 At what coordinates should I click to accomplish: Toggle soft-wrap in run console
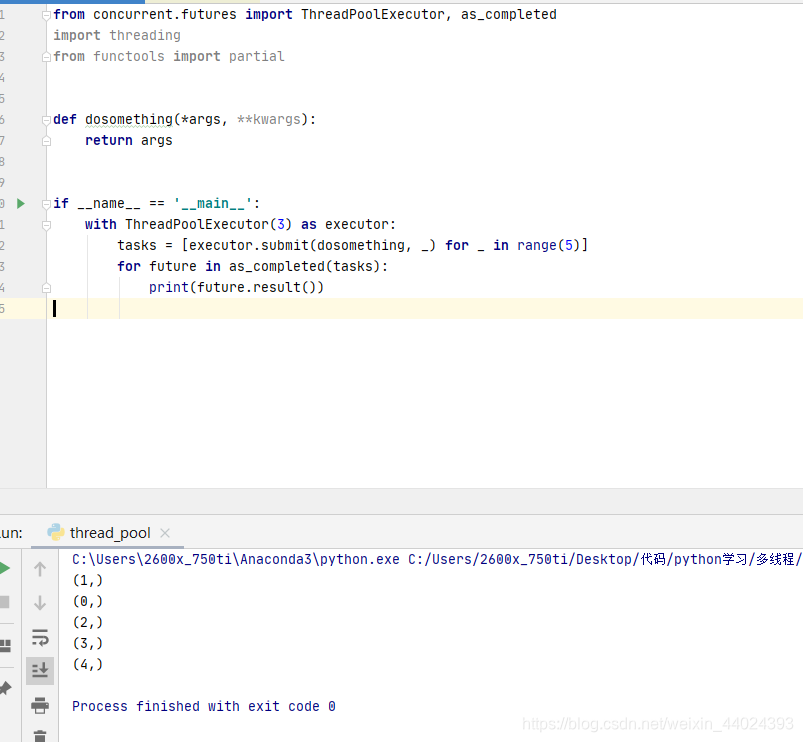pyautogui.click(x=40, y=637)
